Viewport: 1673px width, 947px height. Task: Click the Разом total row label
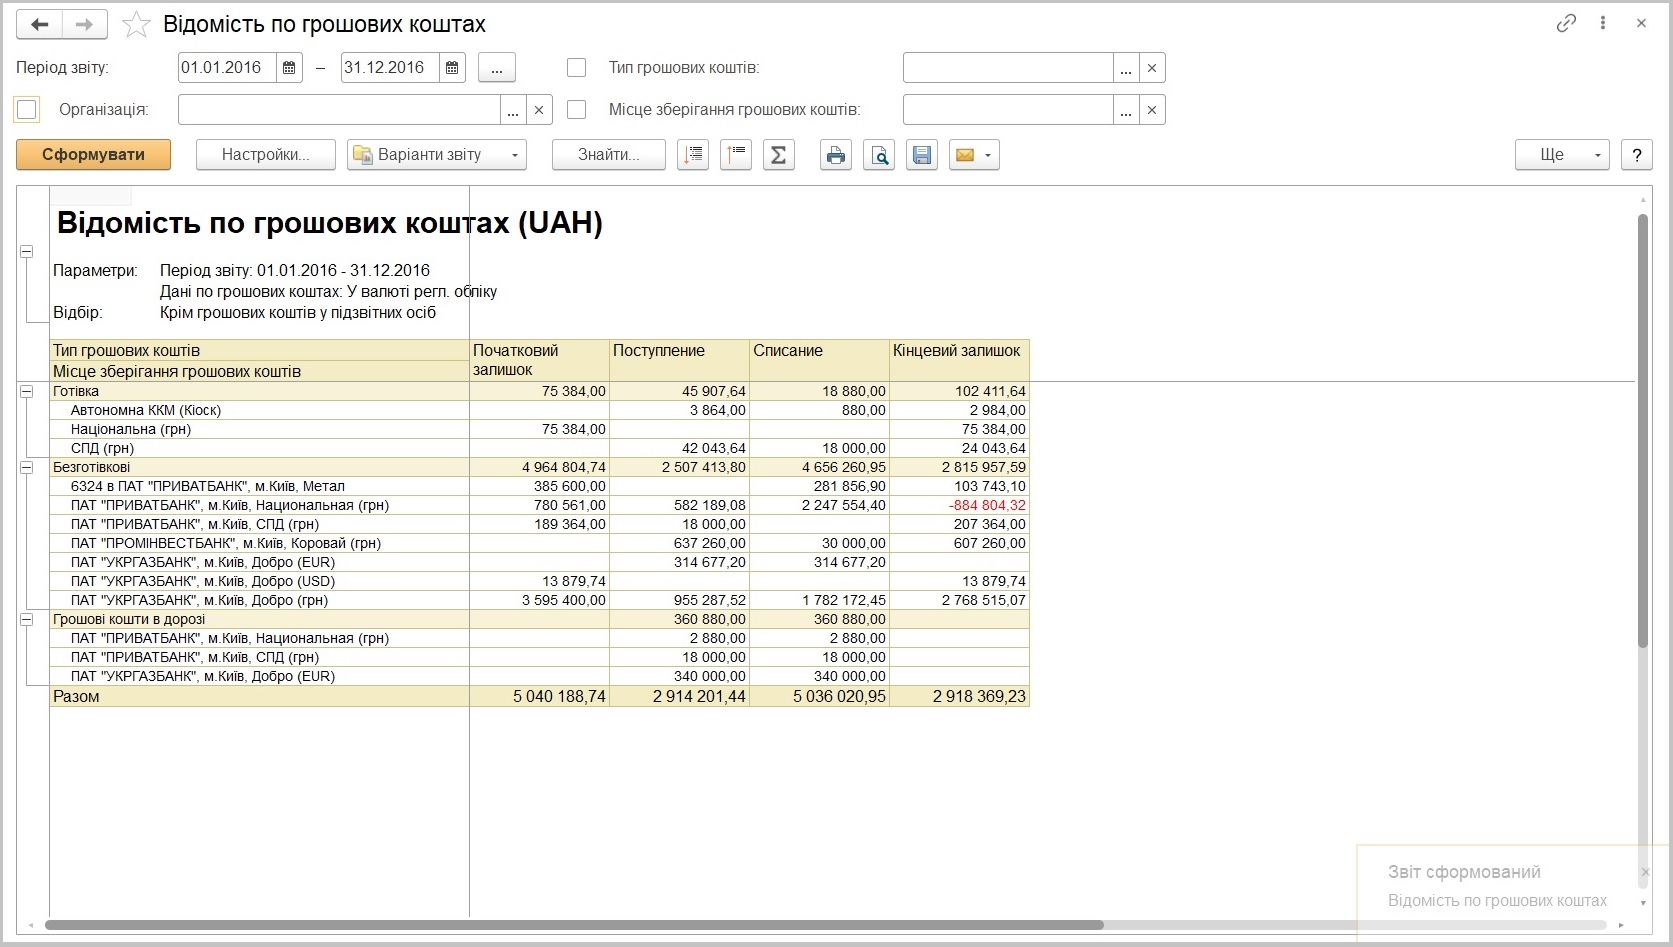(x=76, y=696)
